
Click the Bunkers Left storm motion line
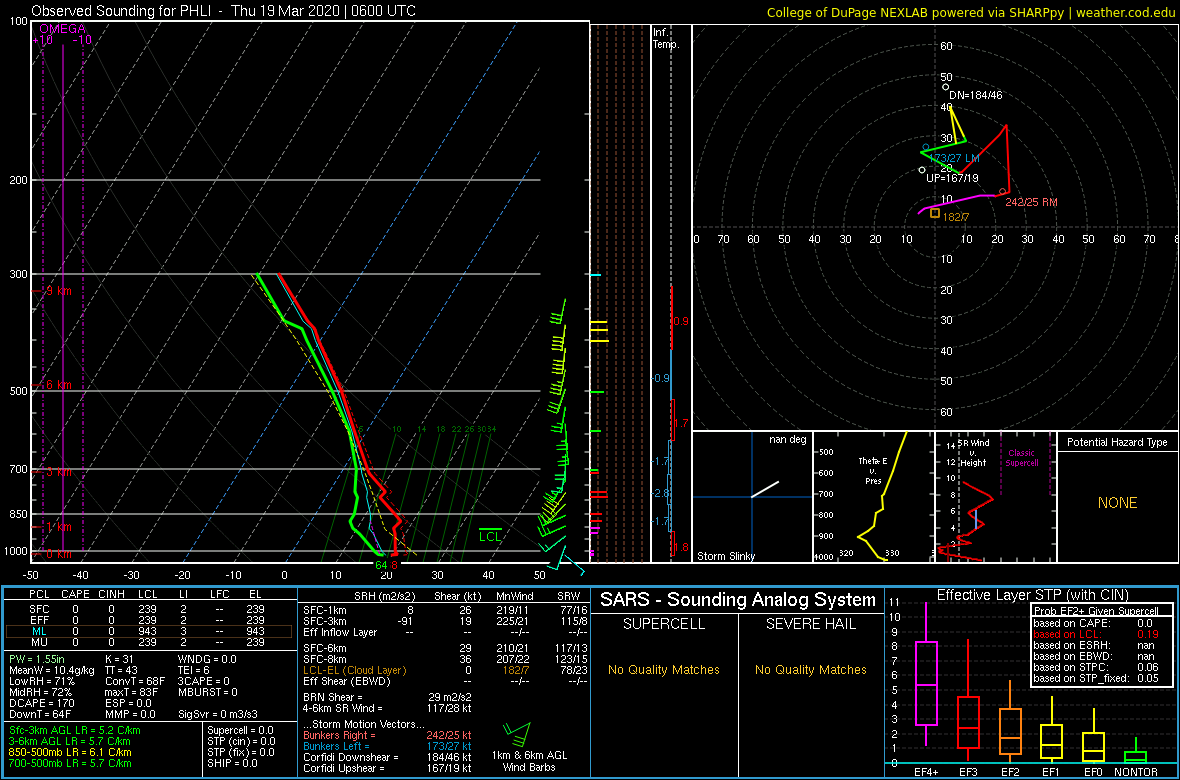click(387, 745)
